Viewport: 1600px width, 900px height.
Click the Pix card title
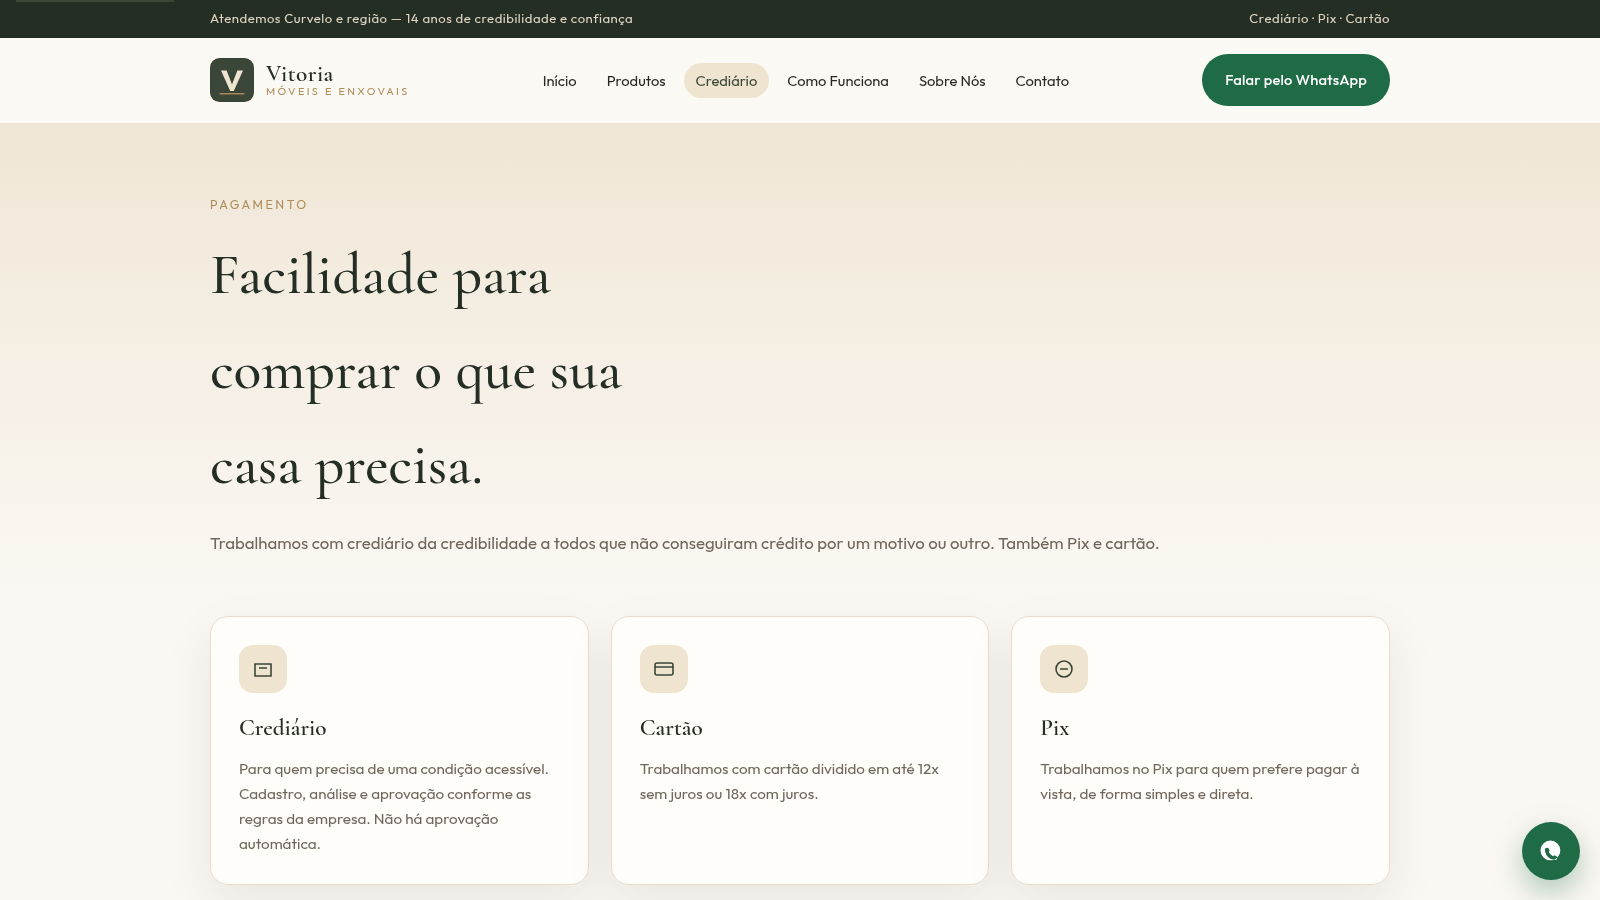point(1055,728)
